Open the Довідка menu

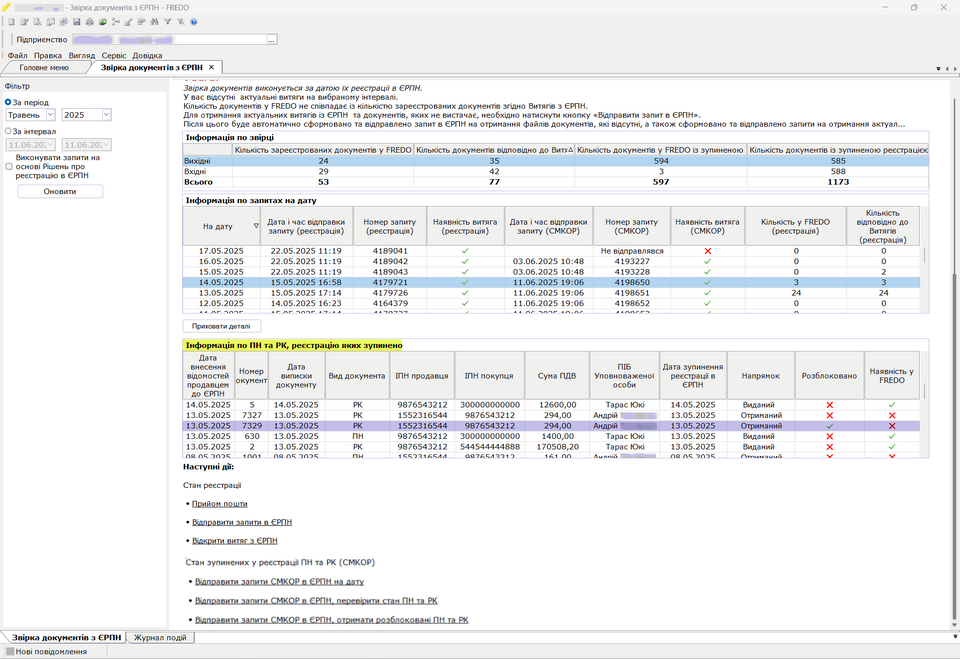point(147,55)
